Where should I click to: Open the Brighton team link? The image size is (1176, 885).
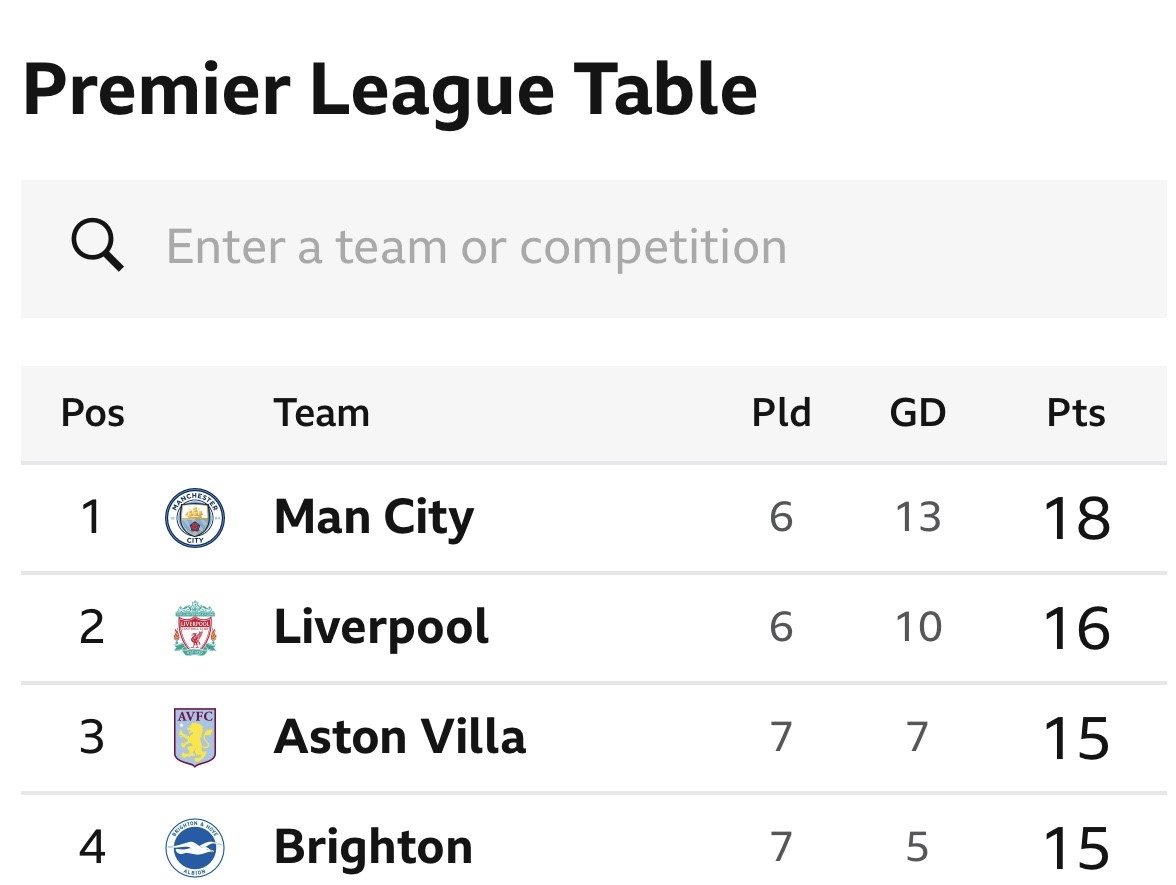tap(374, 848)
